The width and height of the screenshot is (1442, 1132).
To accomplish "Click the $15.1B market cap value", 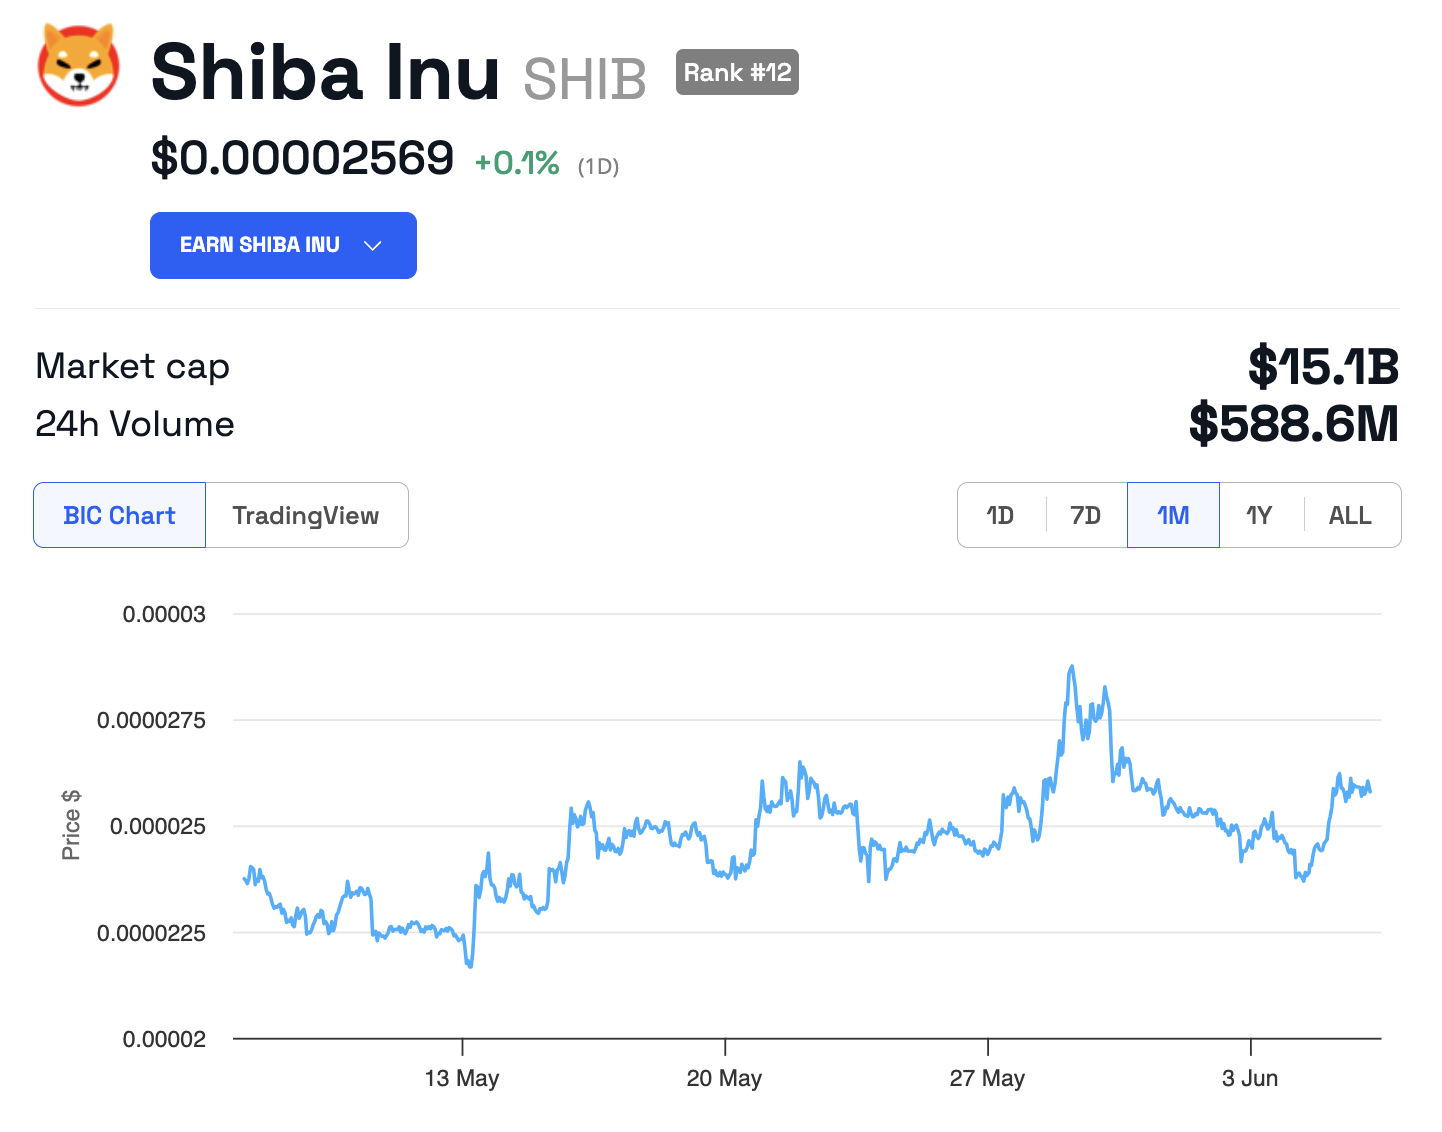I will (1323, 366).
